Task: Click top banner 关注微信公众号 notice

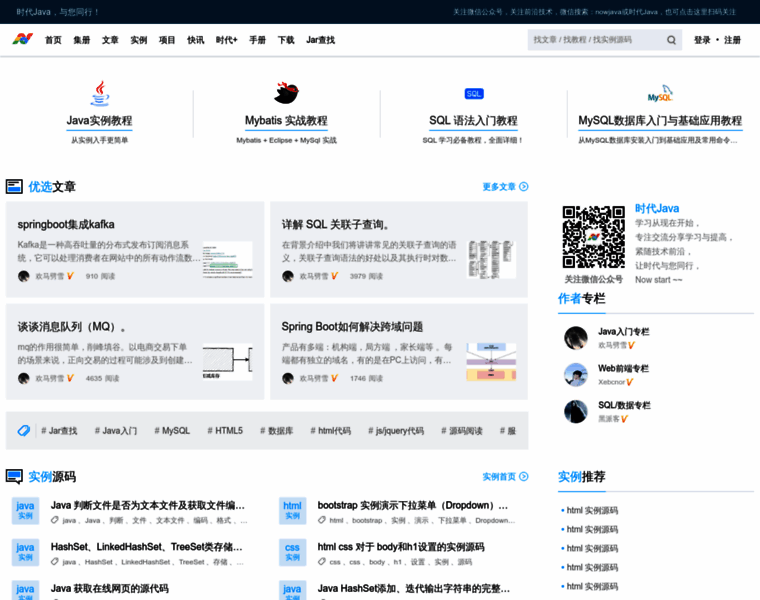Action: 594,12
